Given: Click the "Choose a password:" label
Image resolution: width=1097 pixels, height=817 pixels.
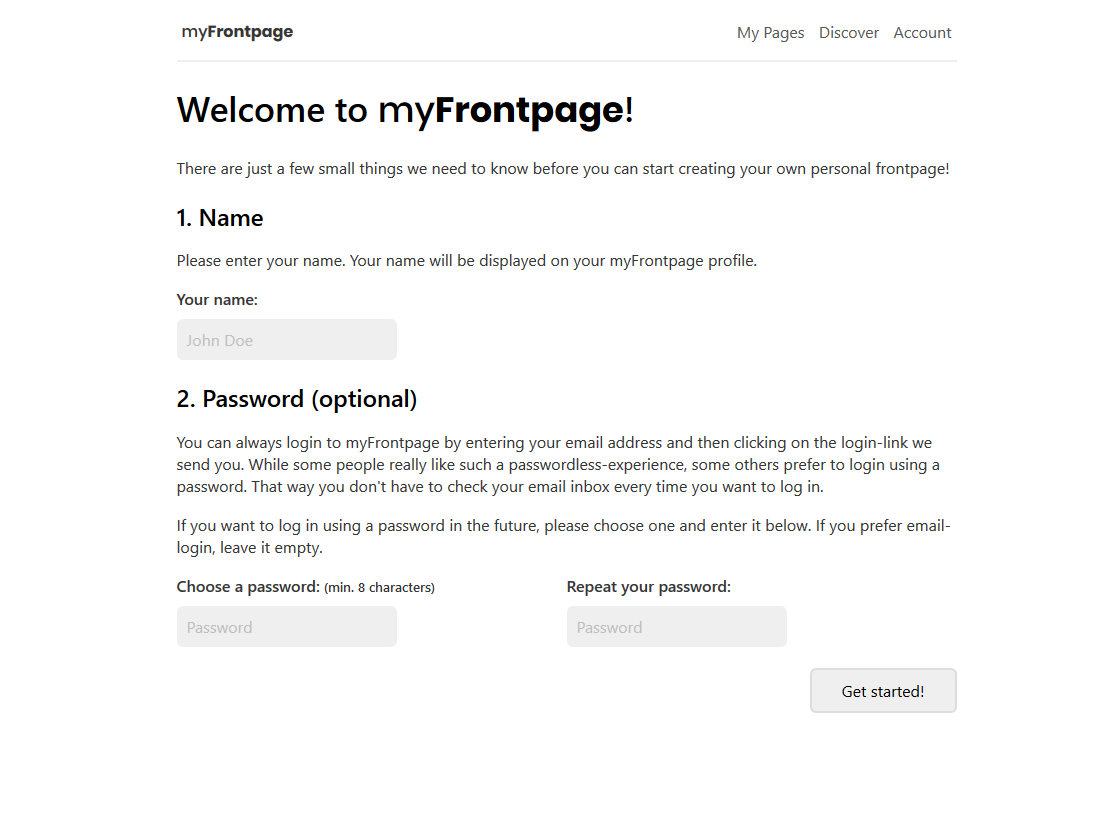Looking at the screenshot, I should tap(248, 587).
